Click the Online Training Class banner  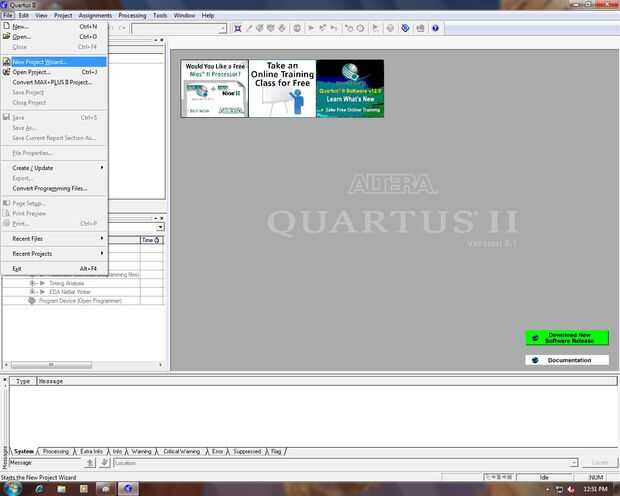pos(282,88)
